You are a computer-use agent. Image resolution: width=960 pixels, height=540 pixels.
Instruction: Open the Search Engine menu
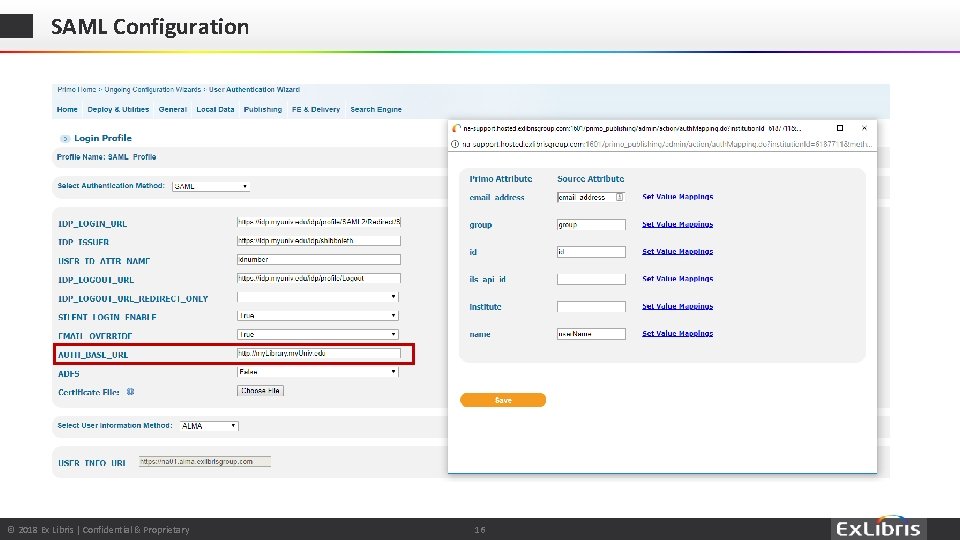(x=376, y=110)
